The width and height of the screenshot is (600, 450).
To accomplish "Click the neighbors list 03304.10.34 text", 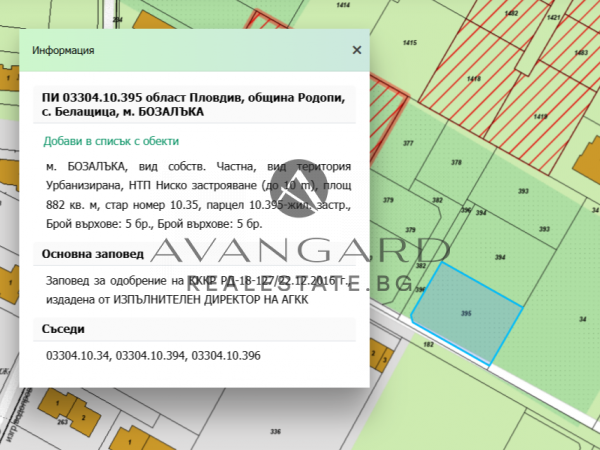I will [x=77, y=355].
